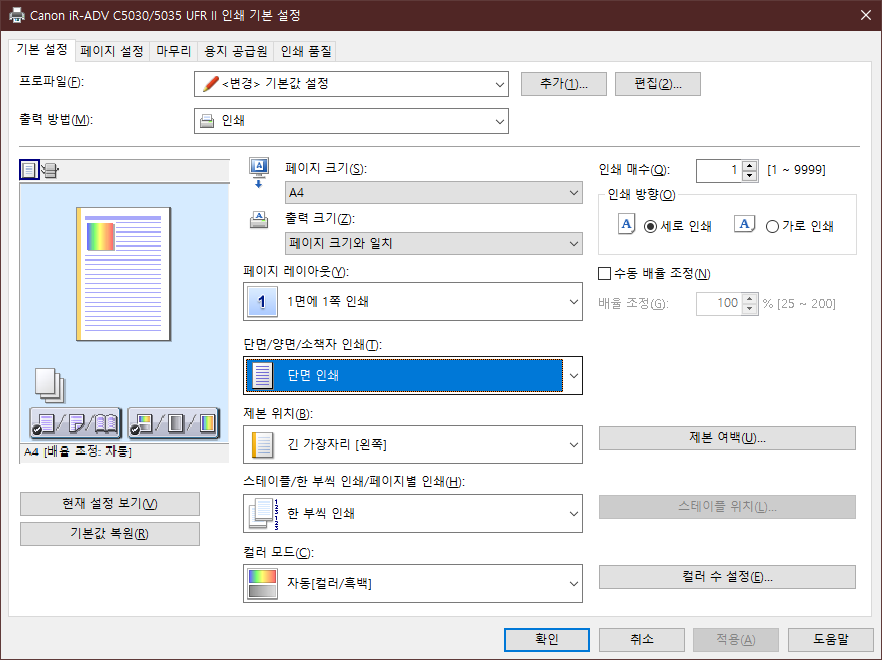The image size is (882, 660).
Task: Open the 출력 방법 output method dropdown
Action: [x=351, y=121]
